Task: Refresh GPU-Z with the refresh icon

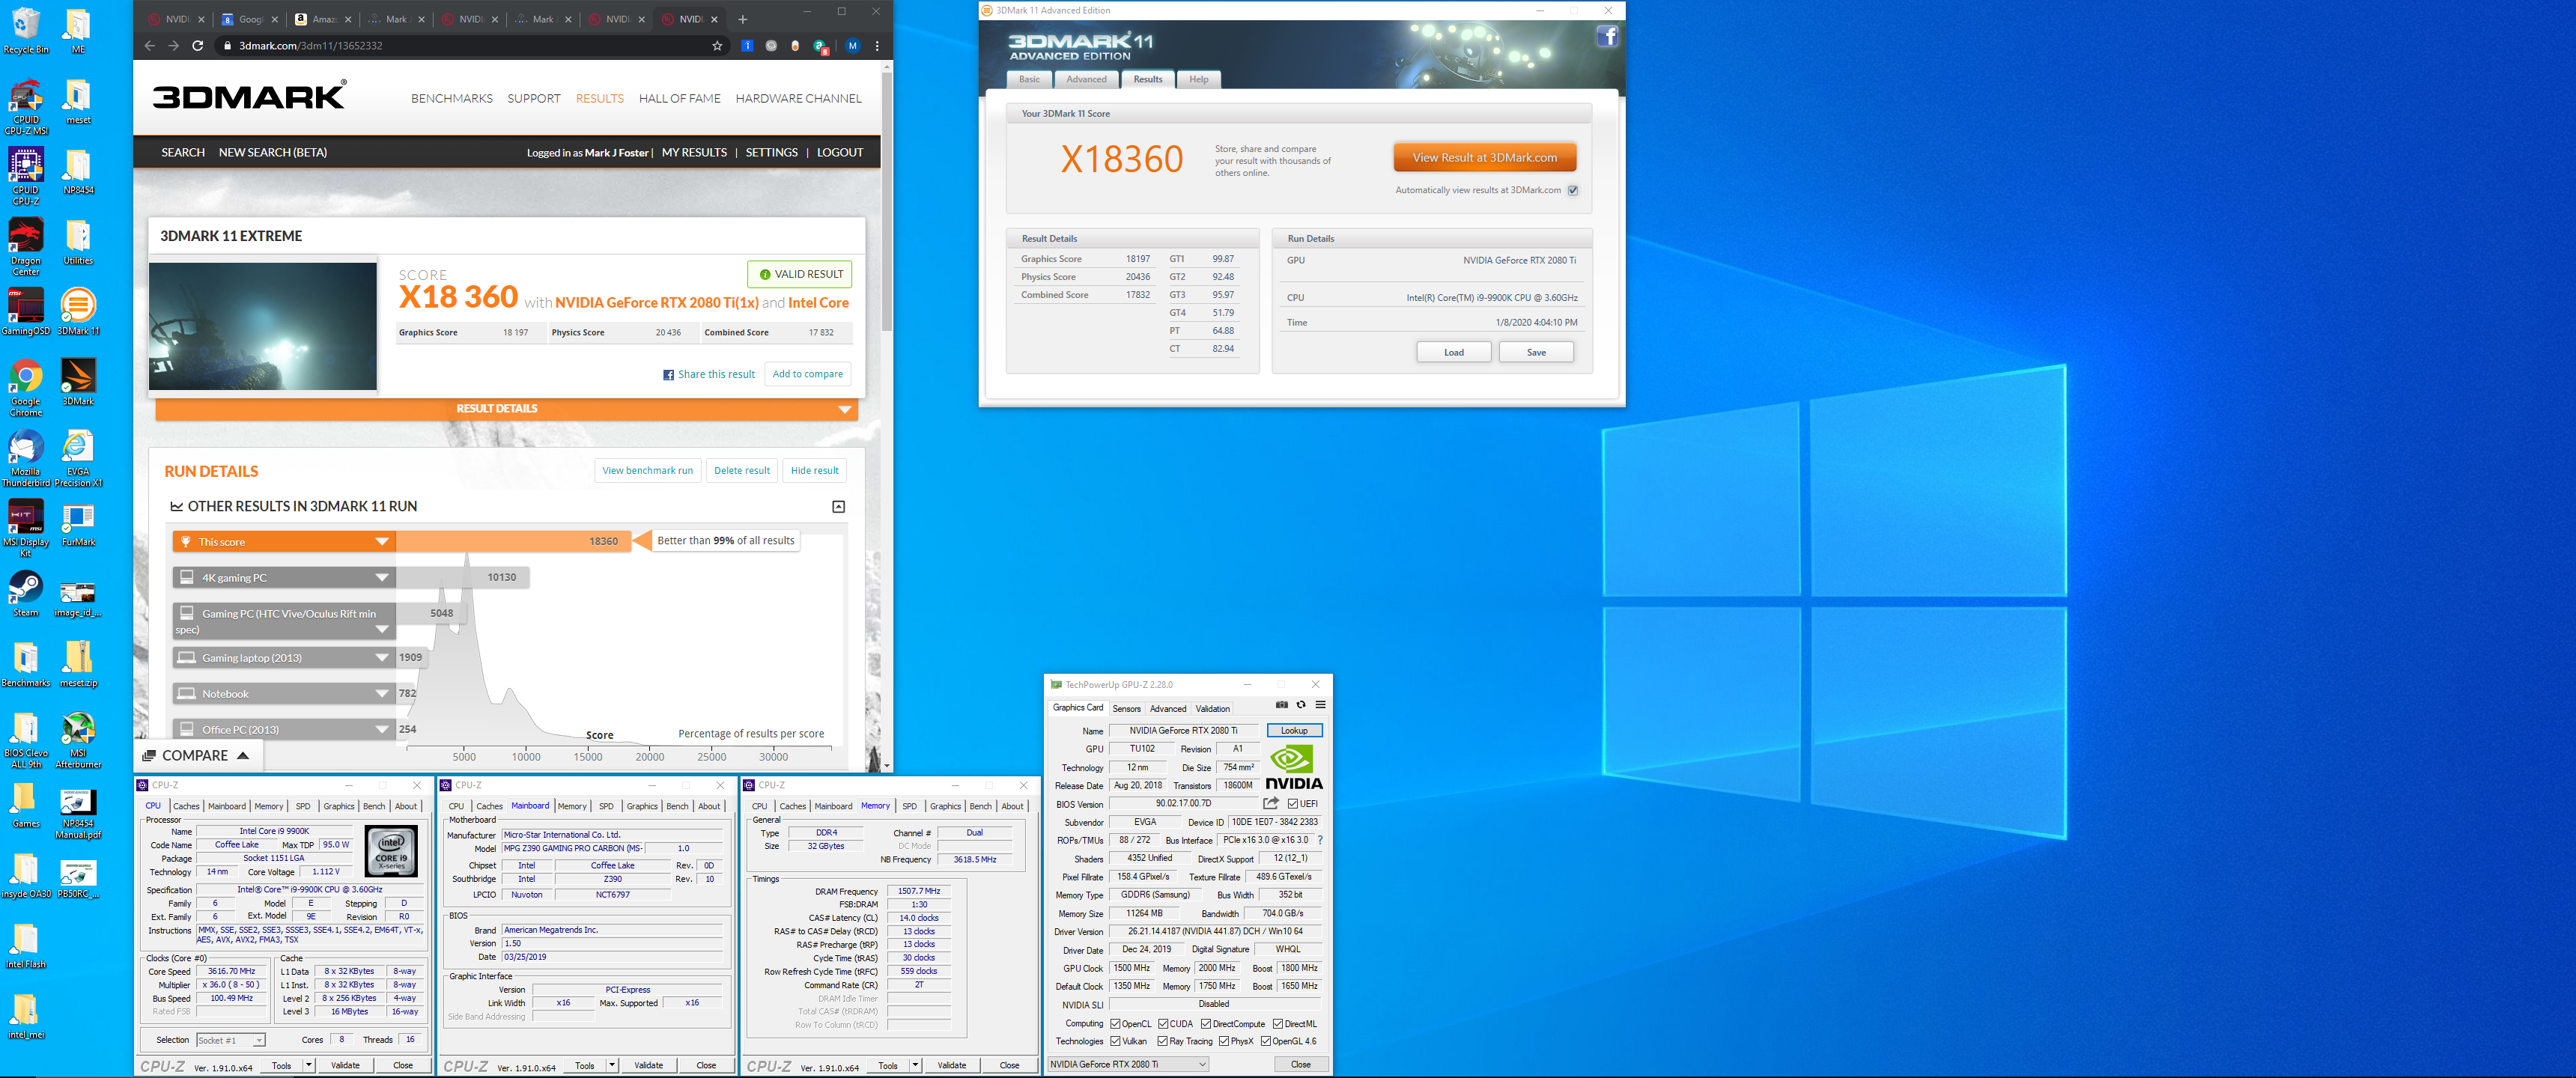Action: tap(1301, 705)
